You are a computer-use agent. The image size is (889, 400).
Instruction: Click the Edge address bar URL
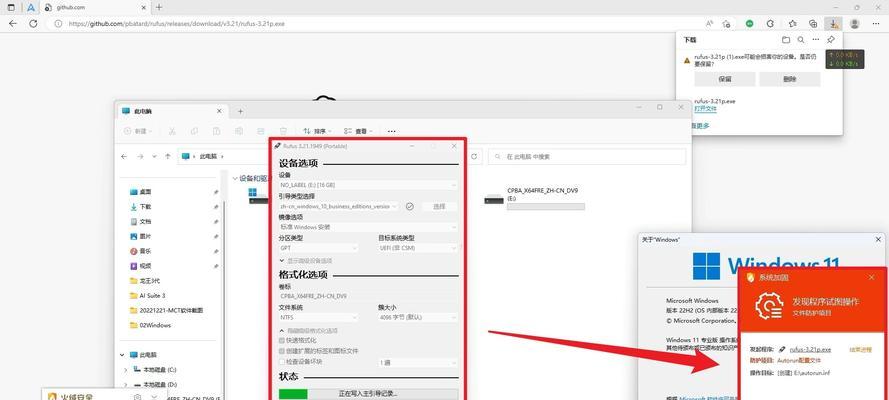click(x=176, y=24)
